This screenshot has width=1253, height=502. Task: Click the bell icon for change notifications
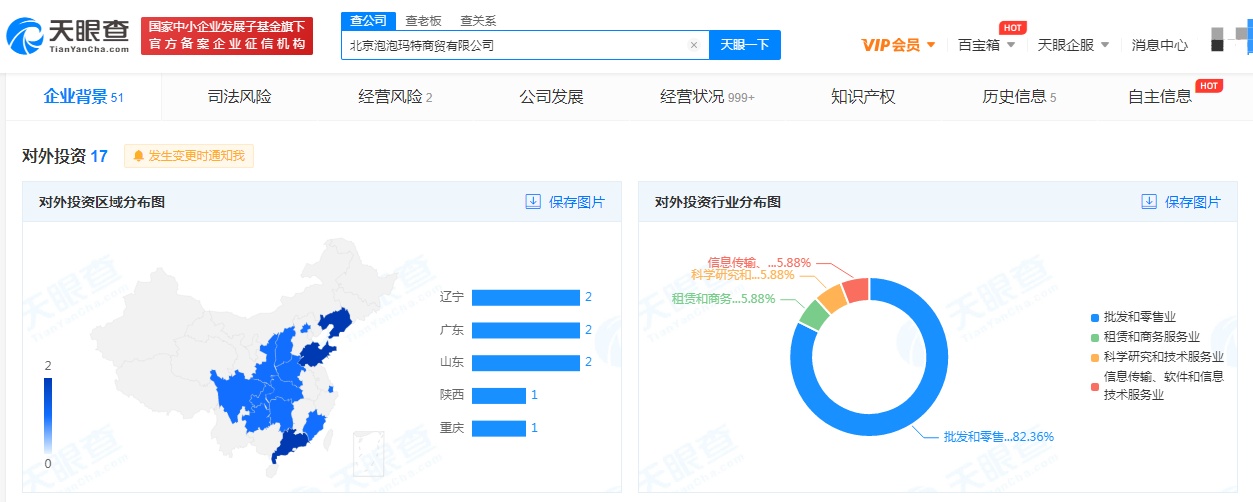point(138,156)
